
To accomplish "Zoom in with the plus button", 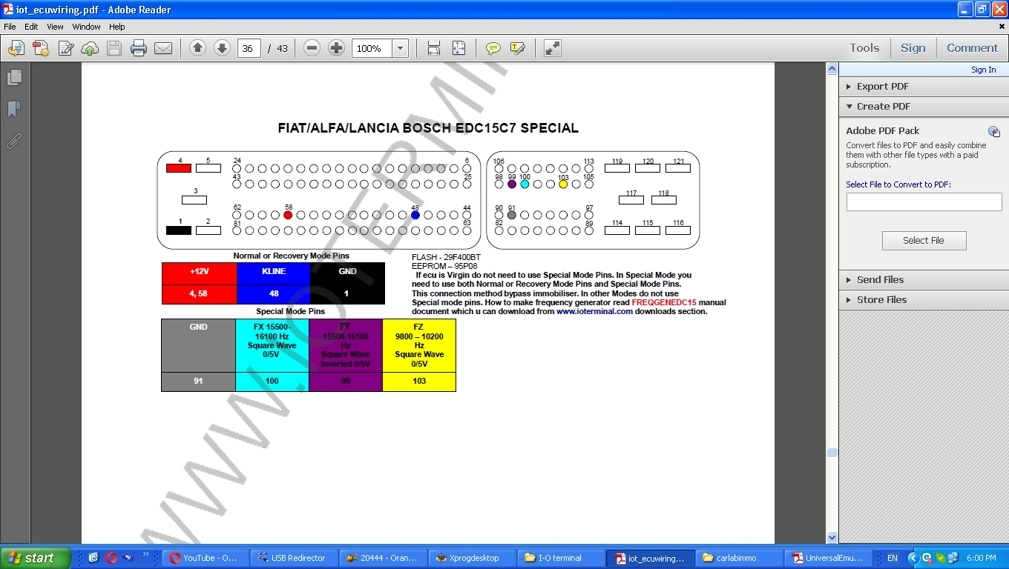I will click(x=336, y=48).
